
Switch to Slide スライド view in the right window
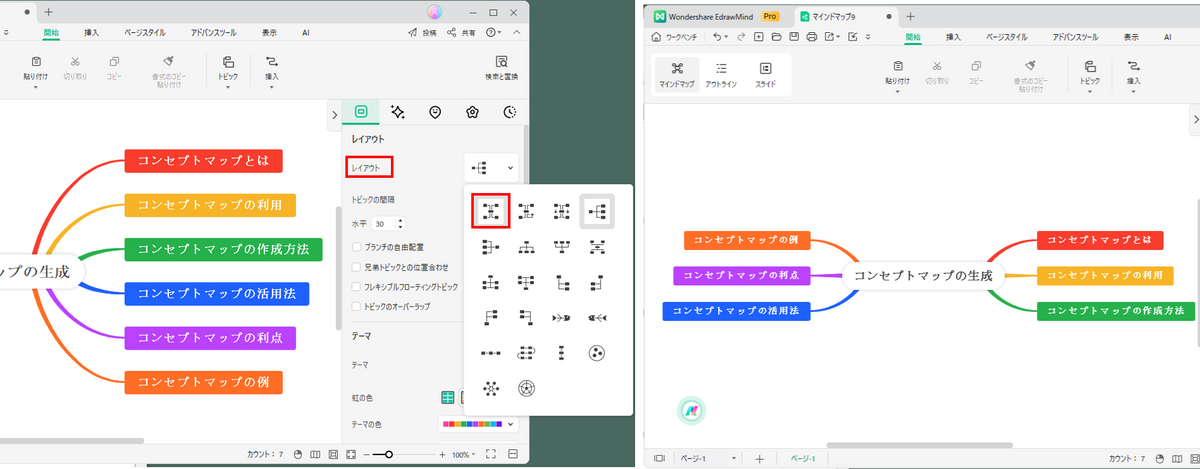click(765, 74)
